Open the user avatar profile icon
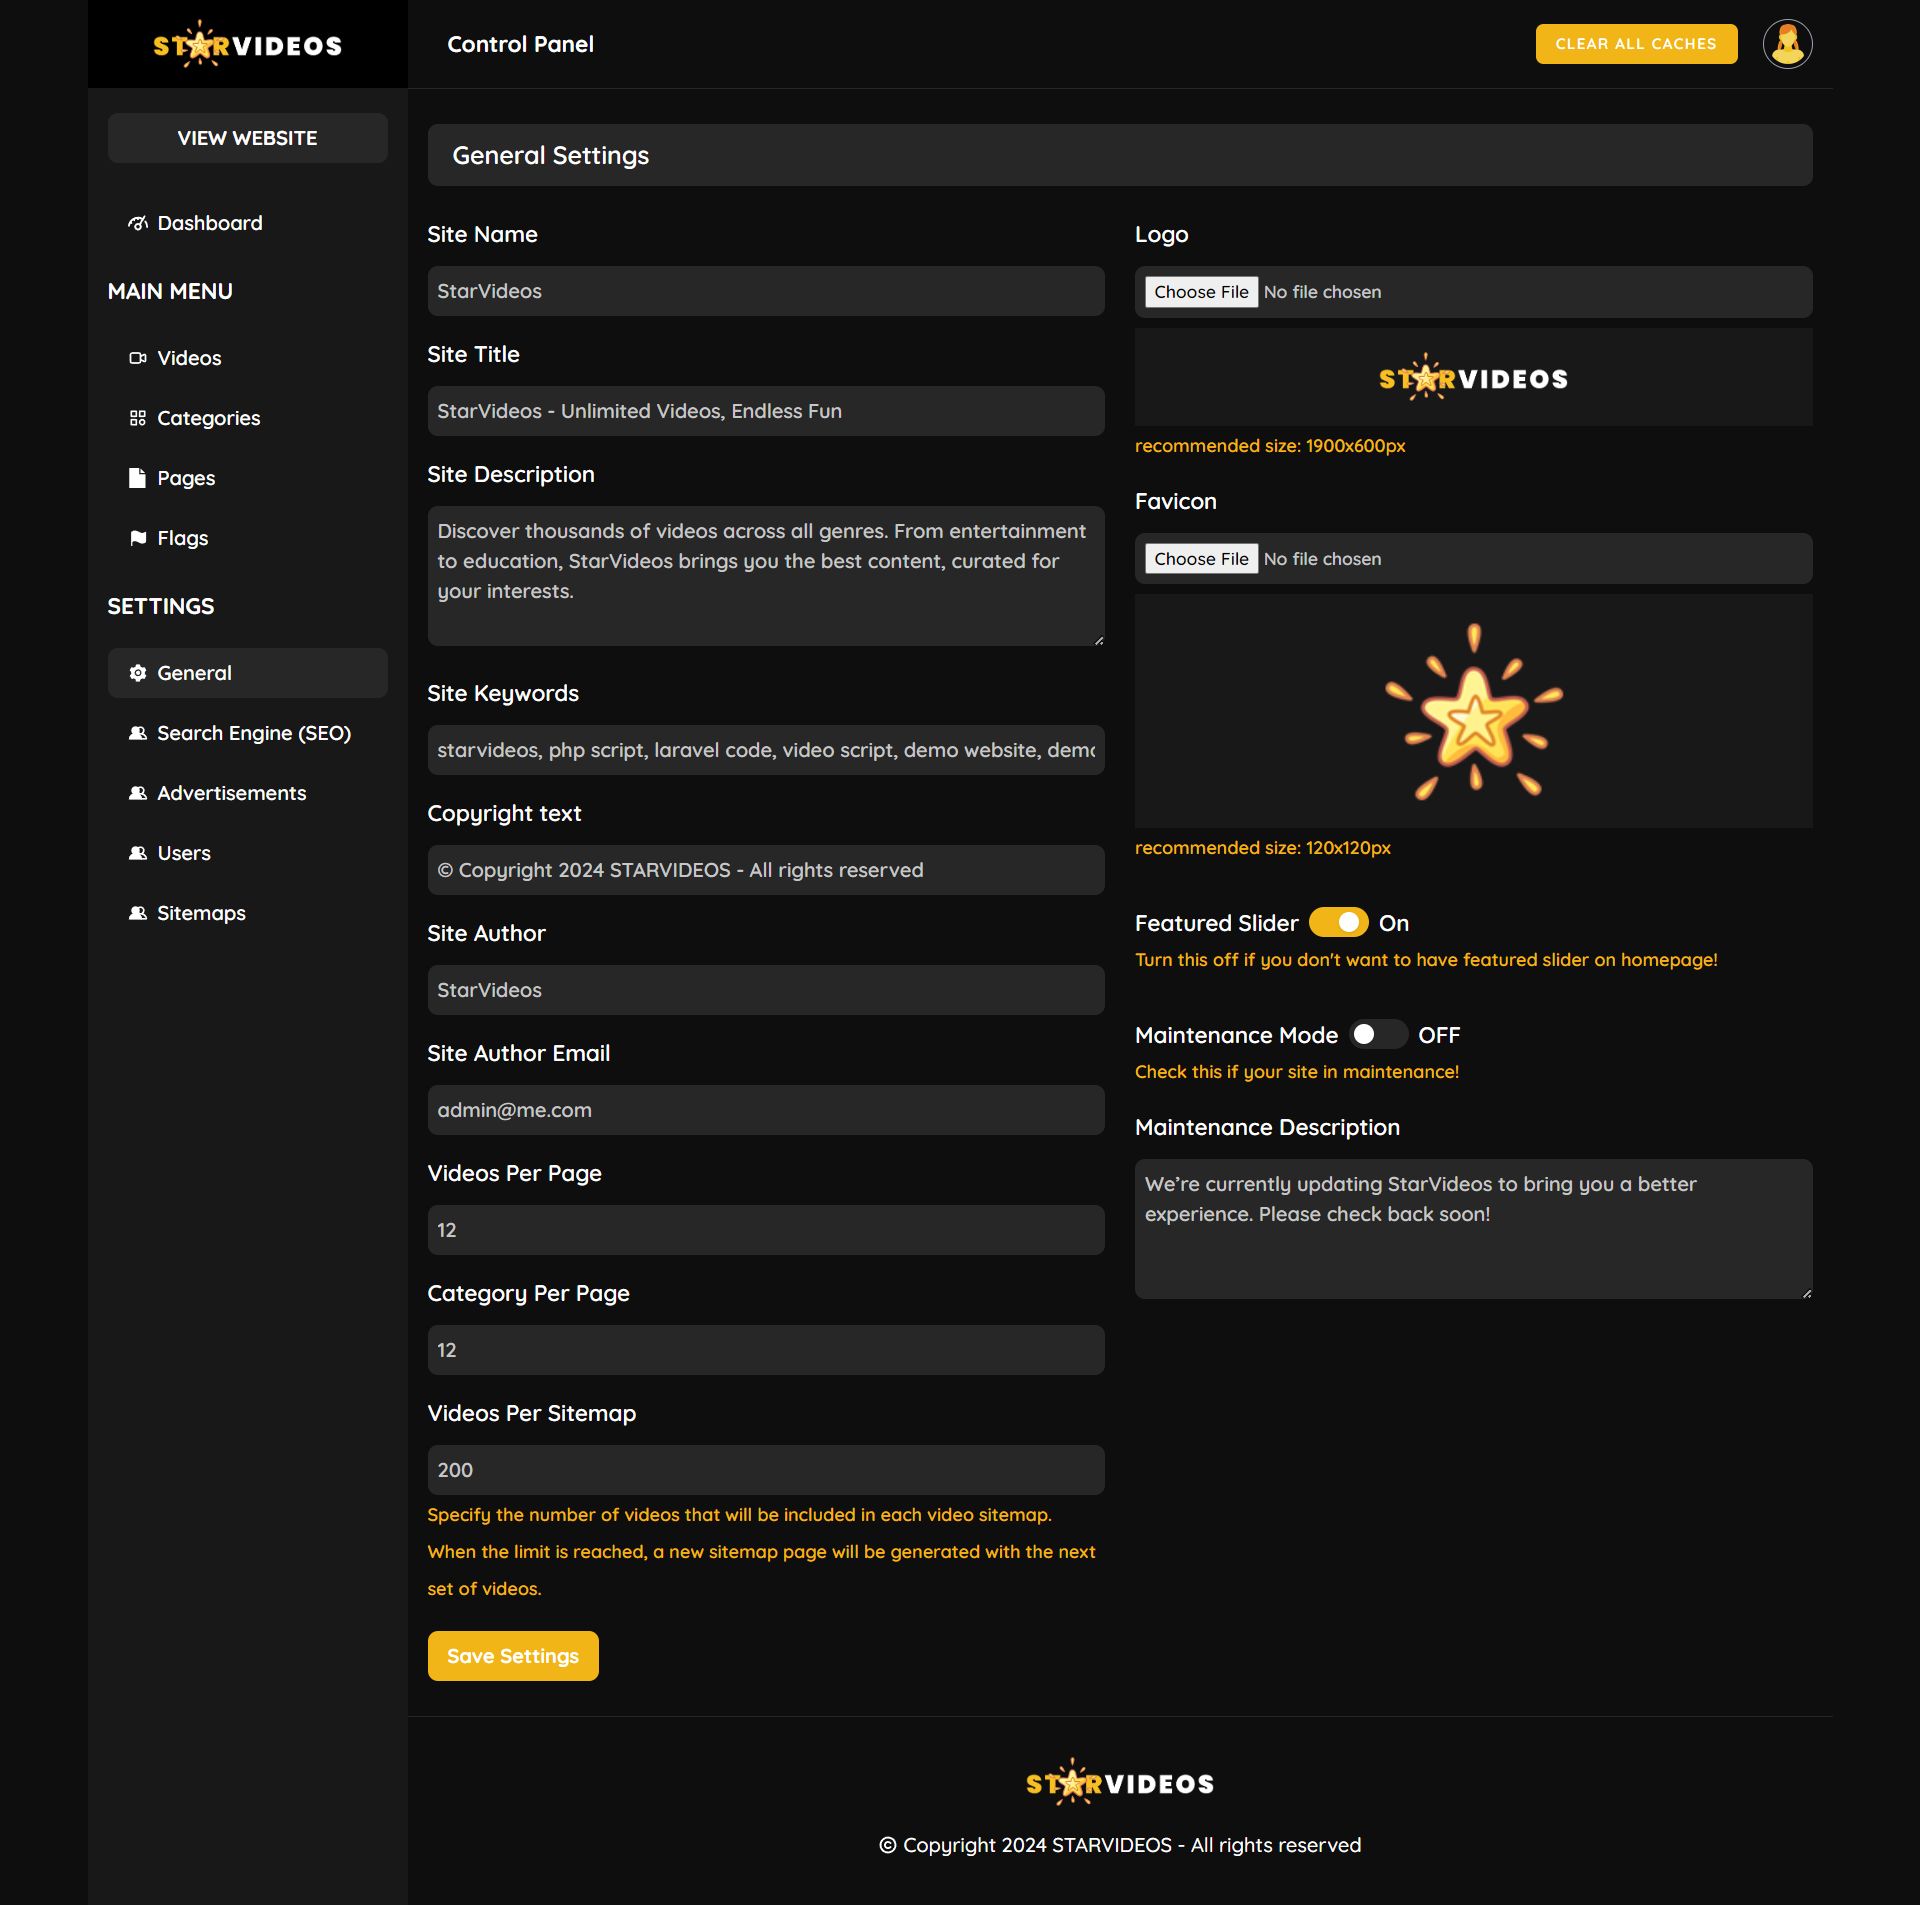Image resolution: width=1920 pixels, height=1905 pixels. [1787, 44]
